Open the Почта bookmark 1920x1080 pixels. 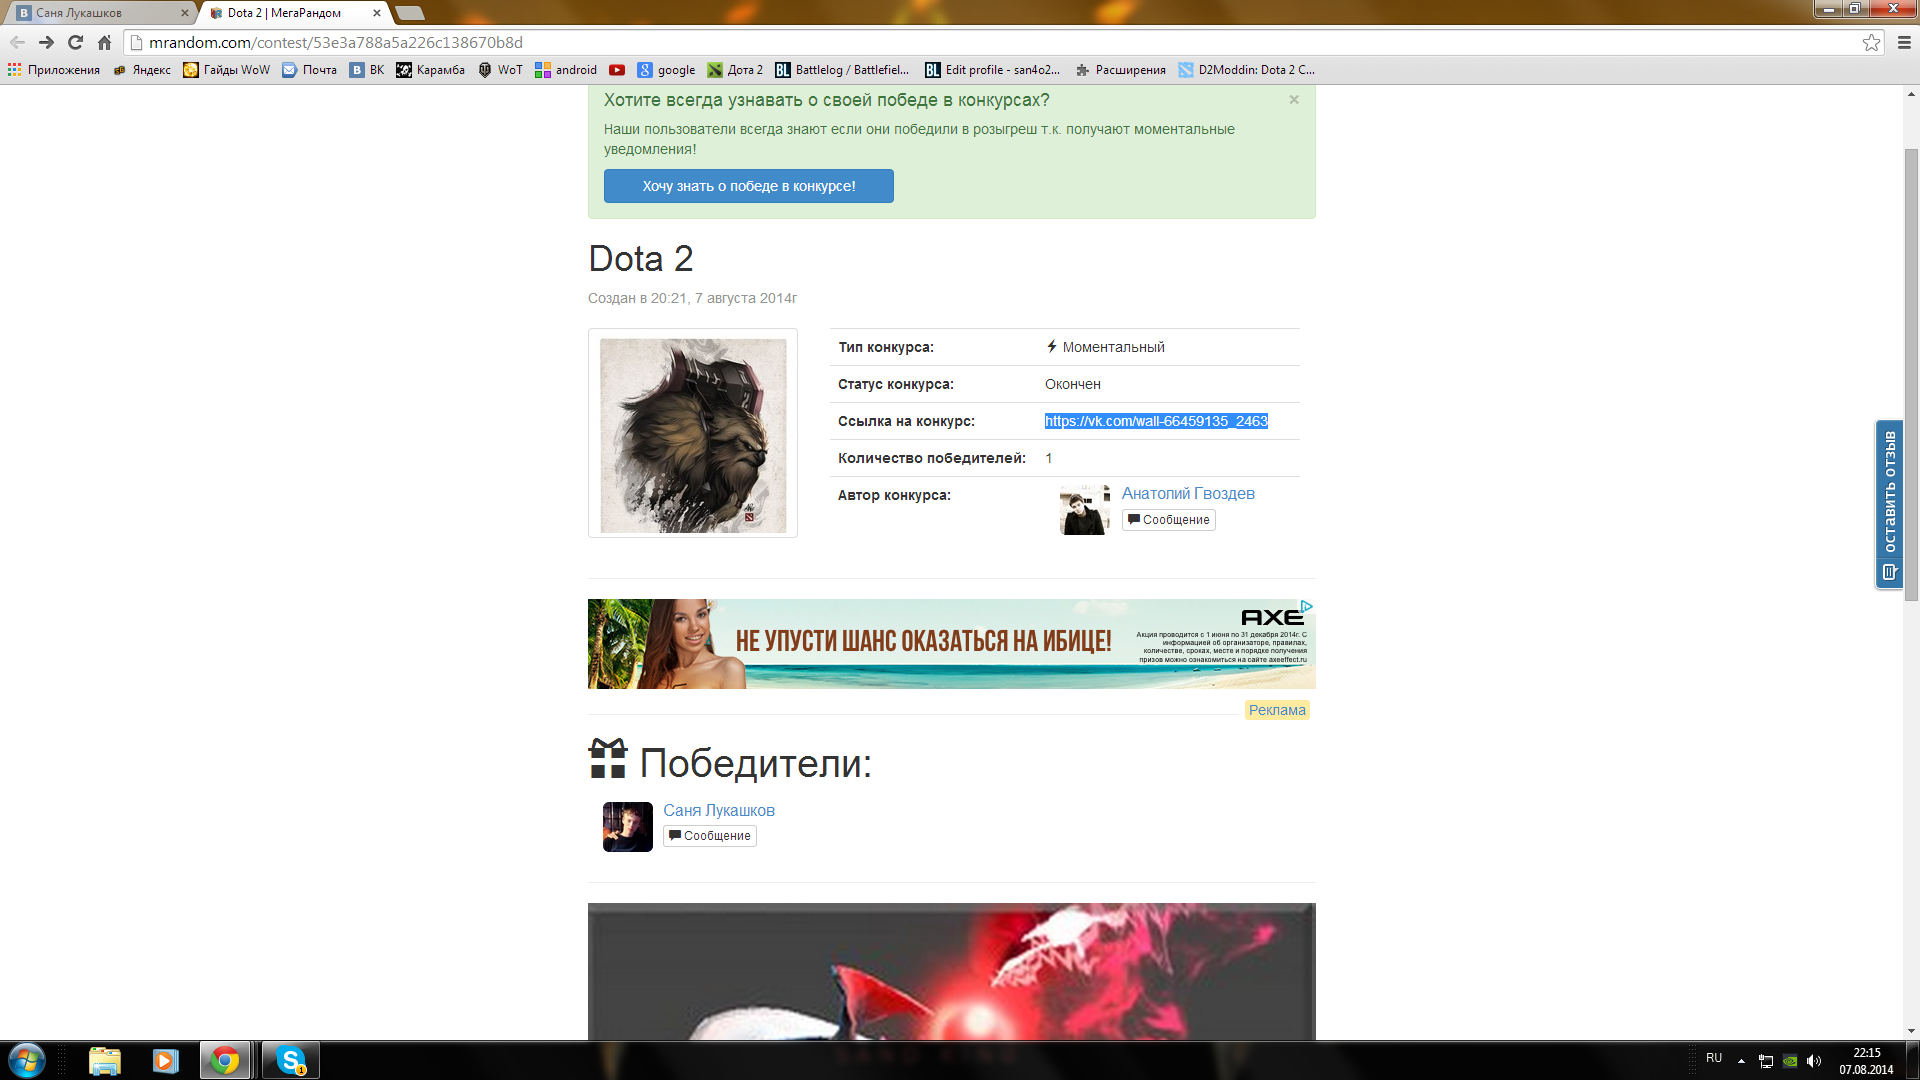click(x=310, y=70)
